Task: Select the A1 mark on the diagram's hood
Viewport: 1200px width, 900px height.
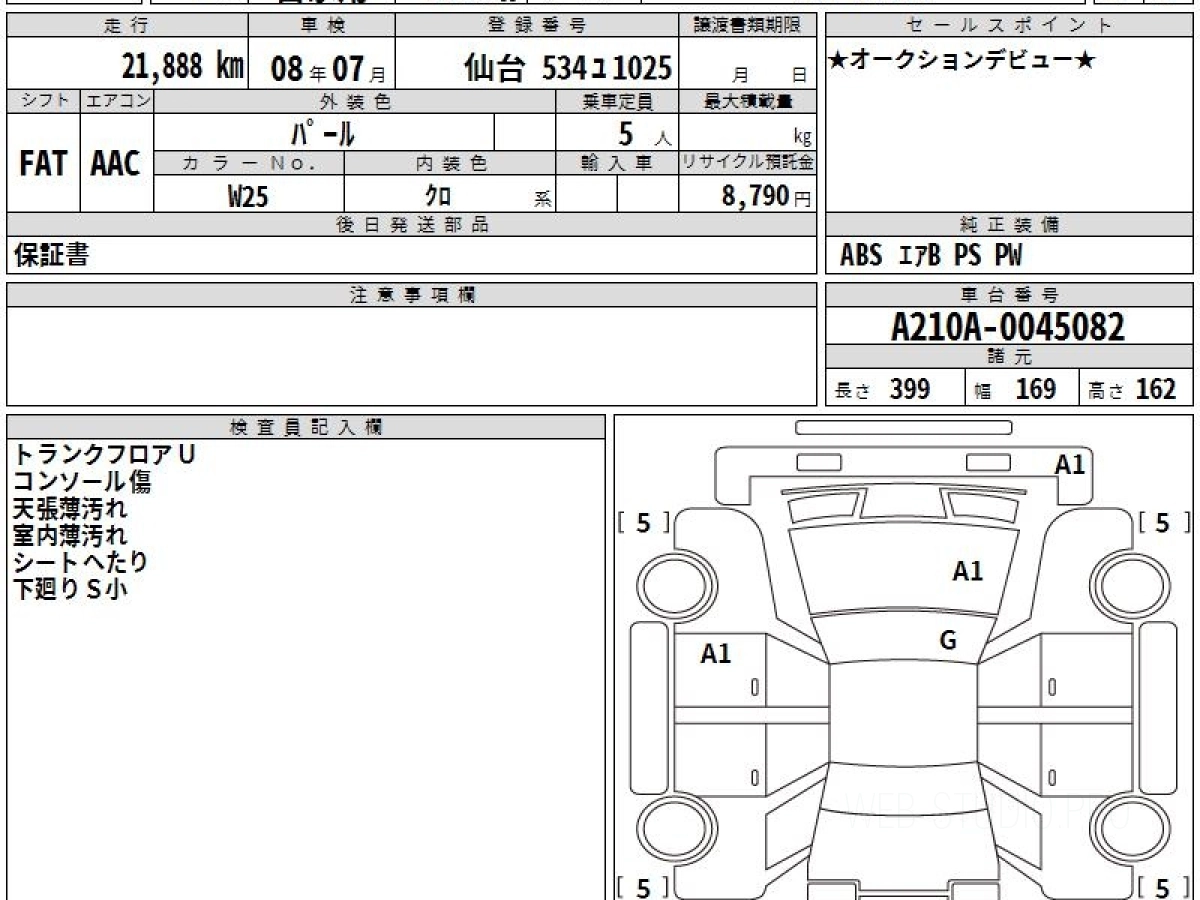Action: pyautogui.click(x=967, y=571)
